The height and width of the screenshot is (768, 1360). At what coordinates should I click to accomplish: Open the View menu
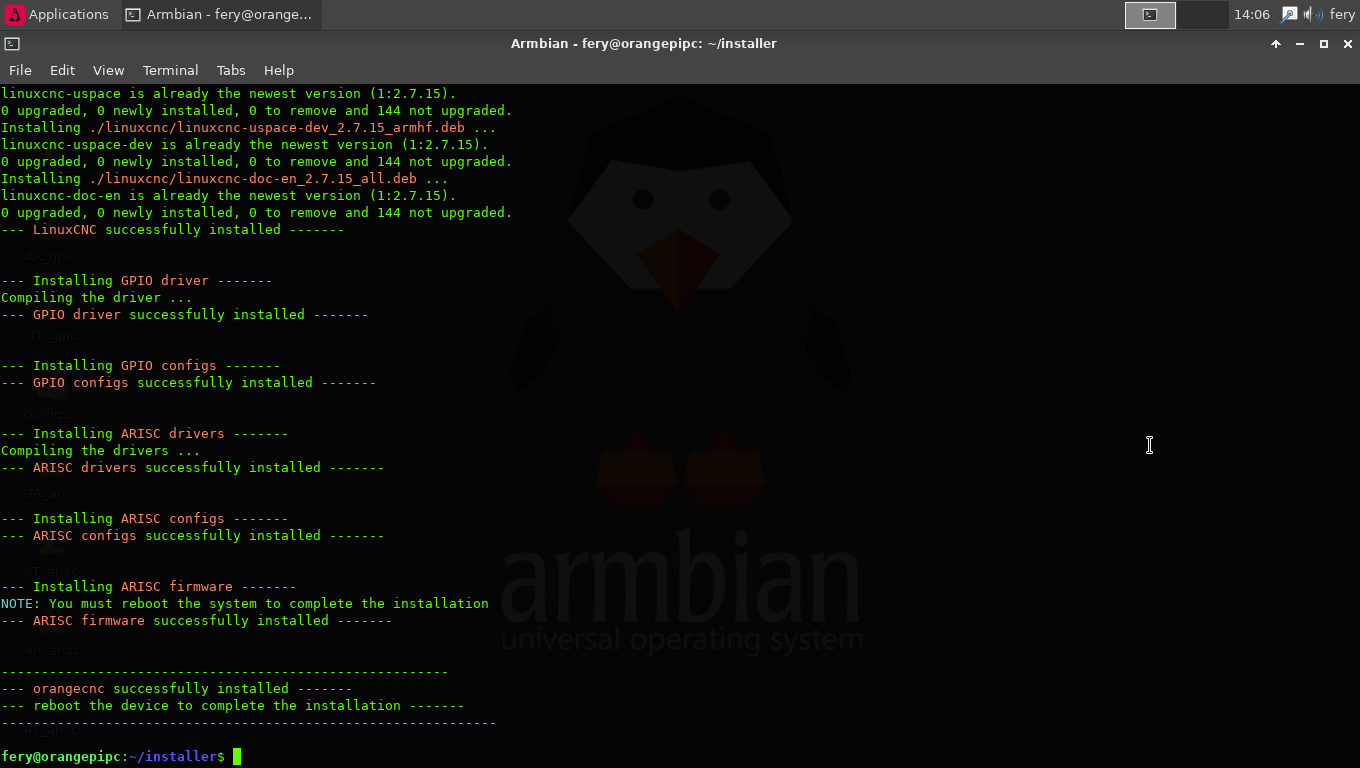click(108, 70)
